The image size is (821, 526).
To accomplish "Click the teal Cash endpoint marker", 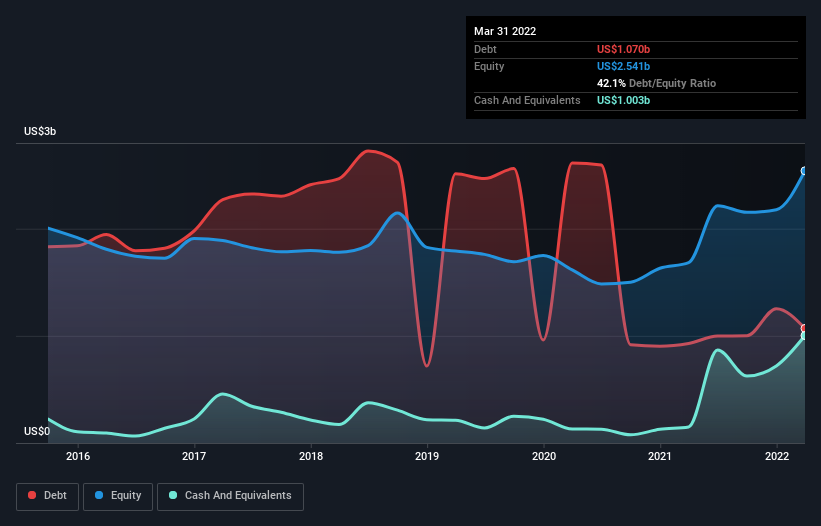I will coord(804,335).
